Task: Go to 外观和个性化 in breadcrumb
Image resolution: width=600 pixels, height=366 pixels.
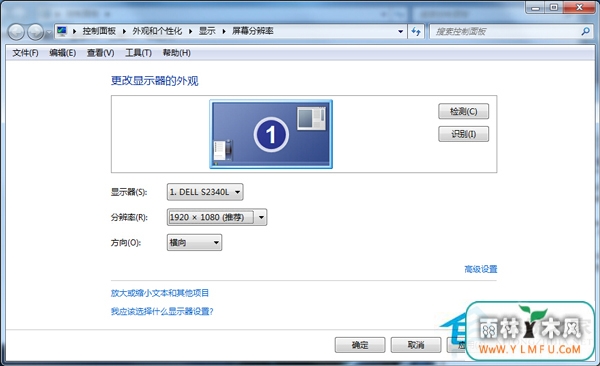Action: [x=157, y=31]
